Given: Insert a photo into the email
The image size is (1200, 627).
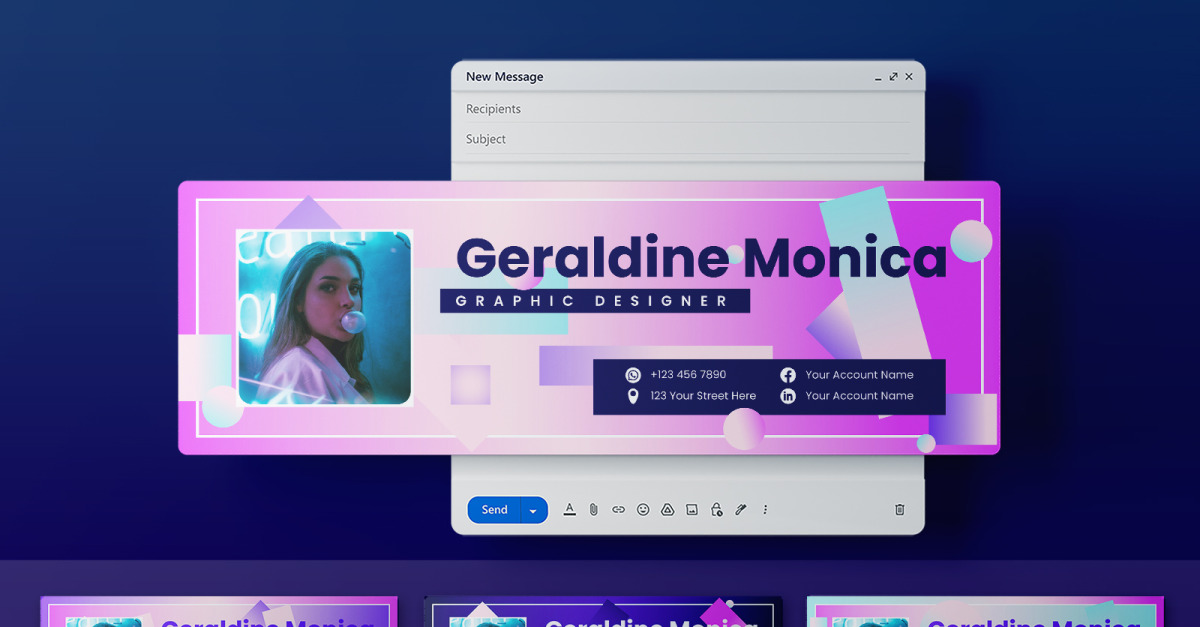Looking at the screenshot, I should [690, 509].
